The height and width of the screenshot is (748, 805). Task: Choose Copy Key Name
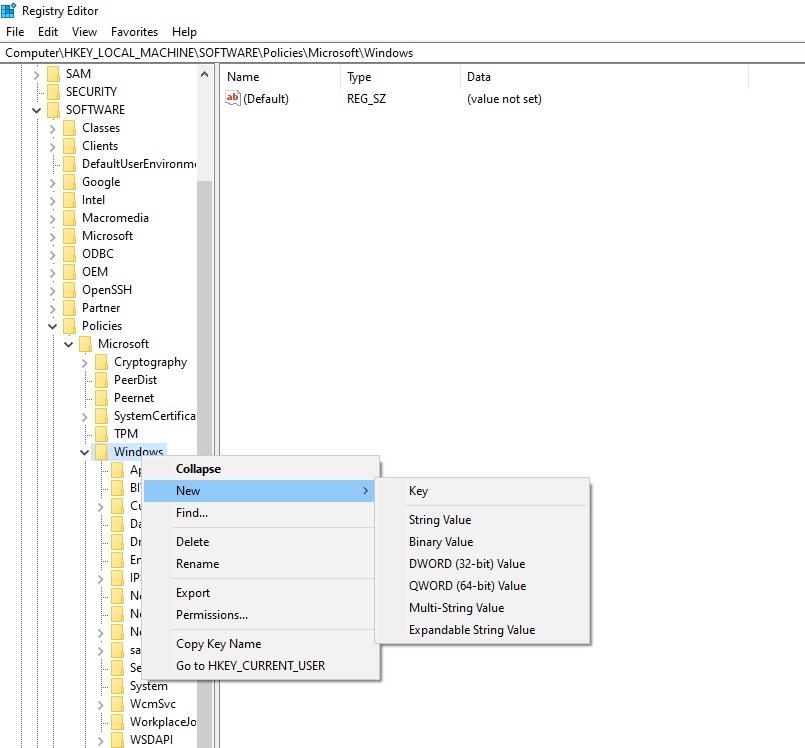261,644
